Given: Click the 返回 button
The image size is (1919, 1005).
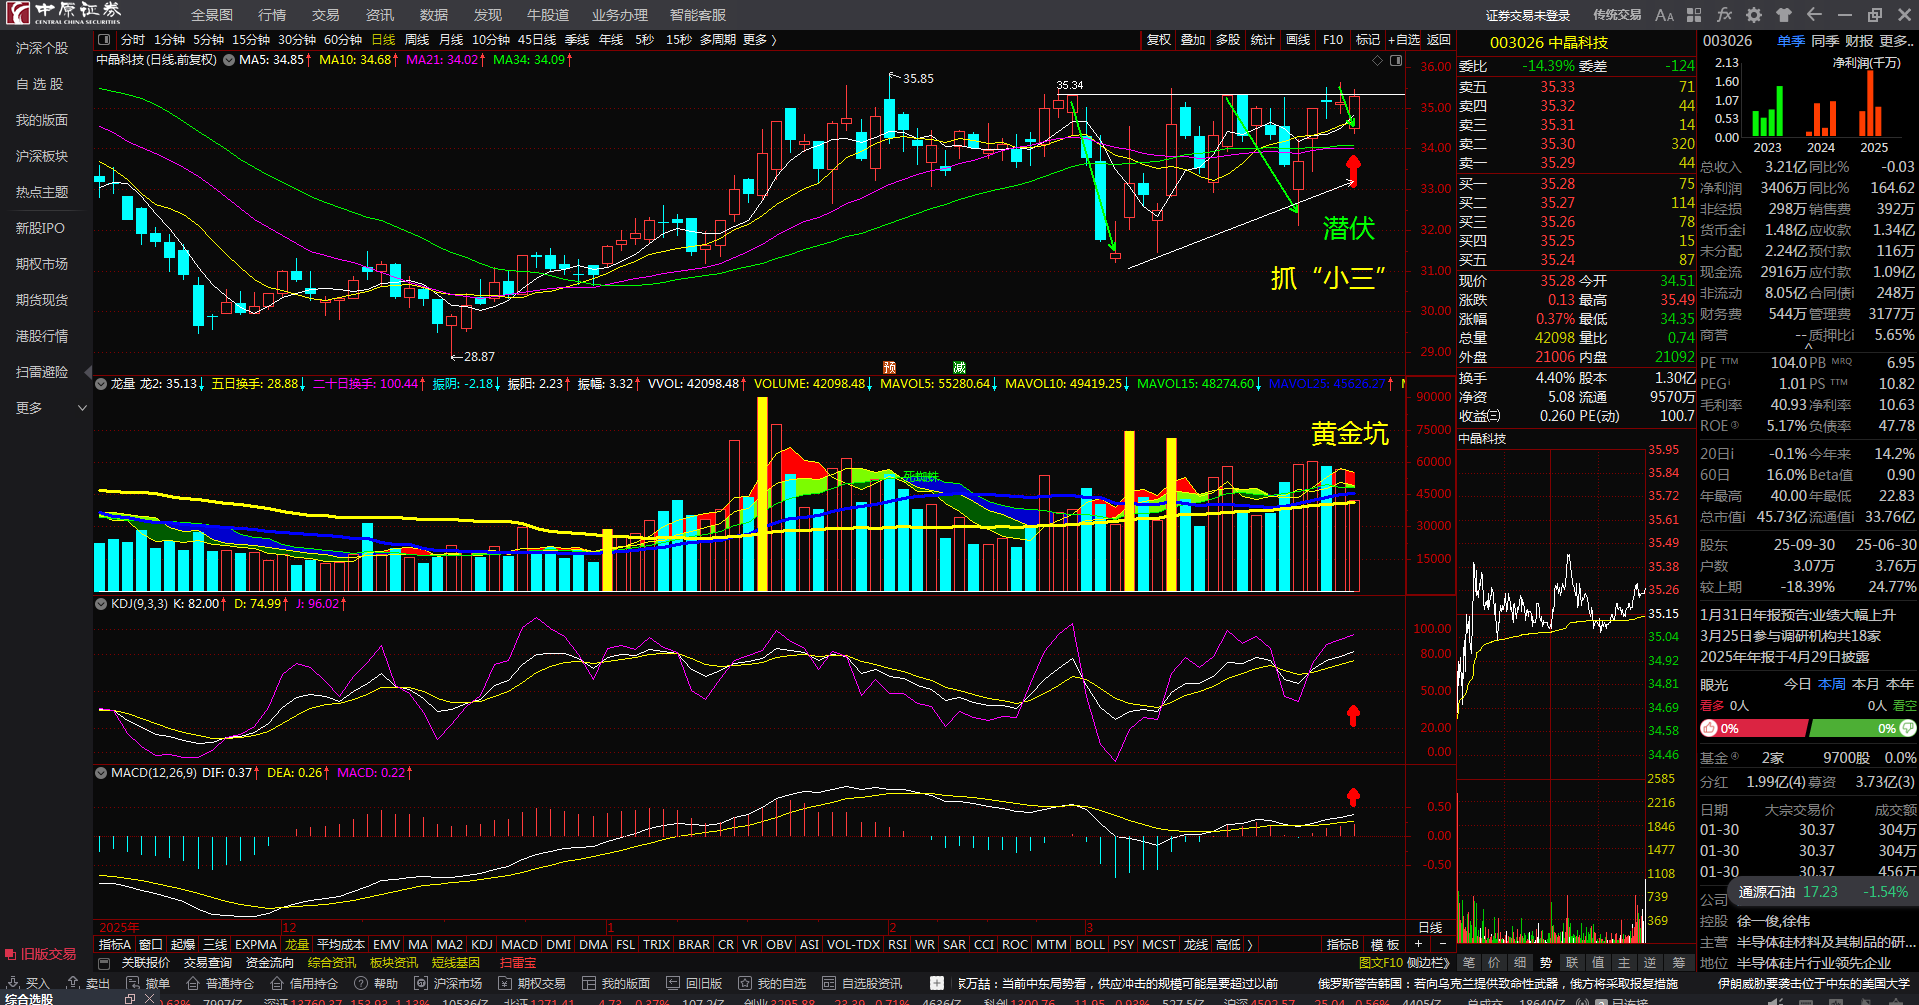Looking at the screenshot, I should 1439,40.
